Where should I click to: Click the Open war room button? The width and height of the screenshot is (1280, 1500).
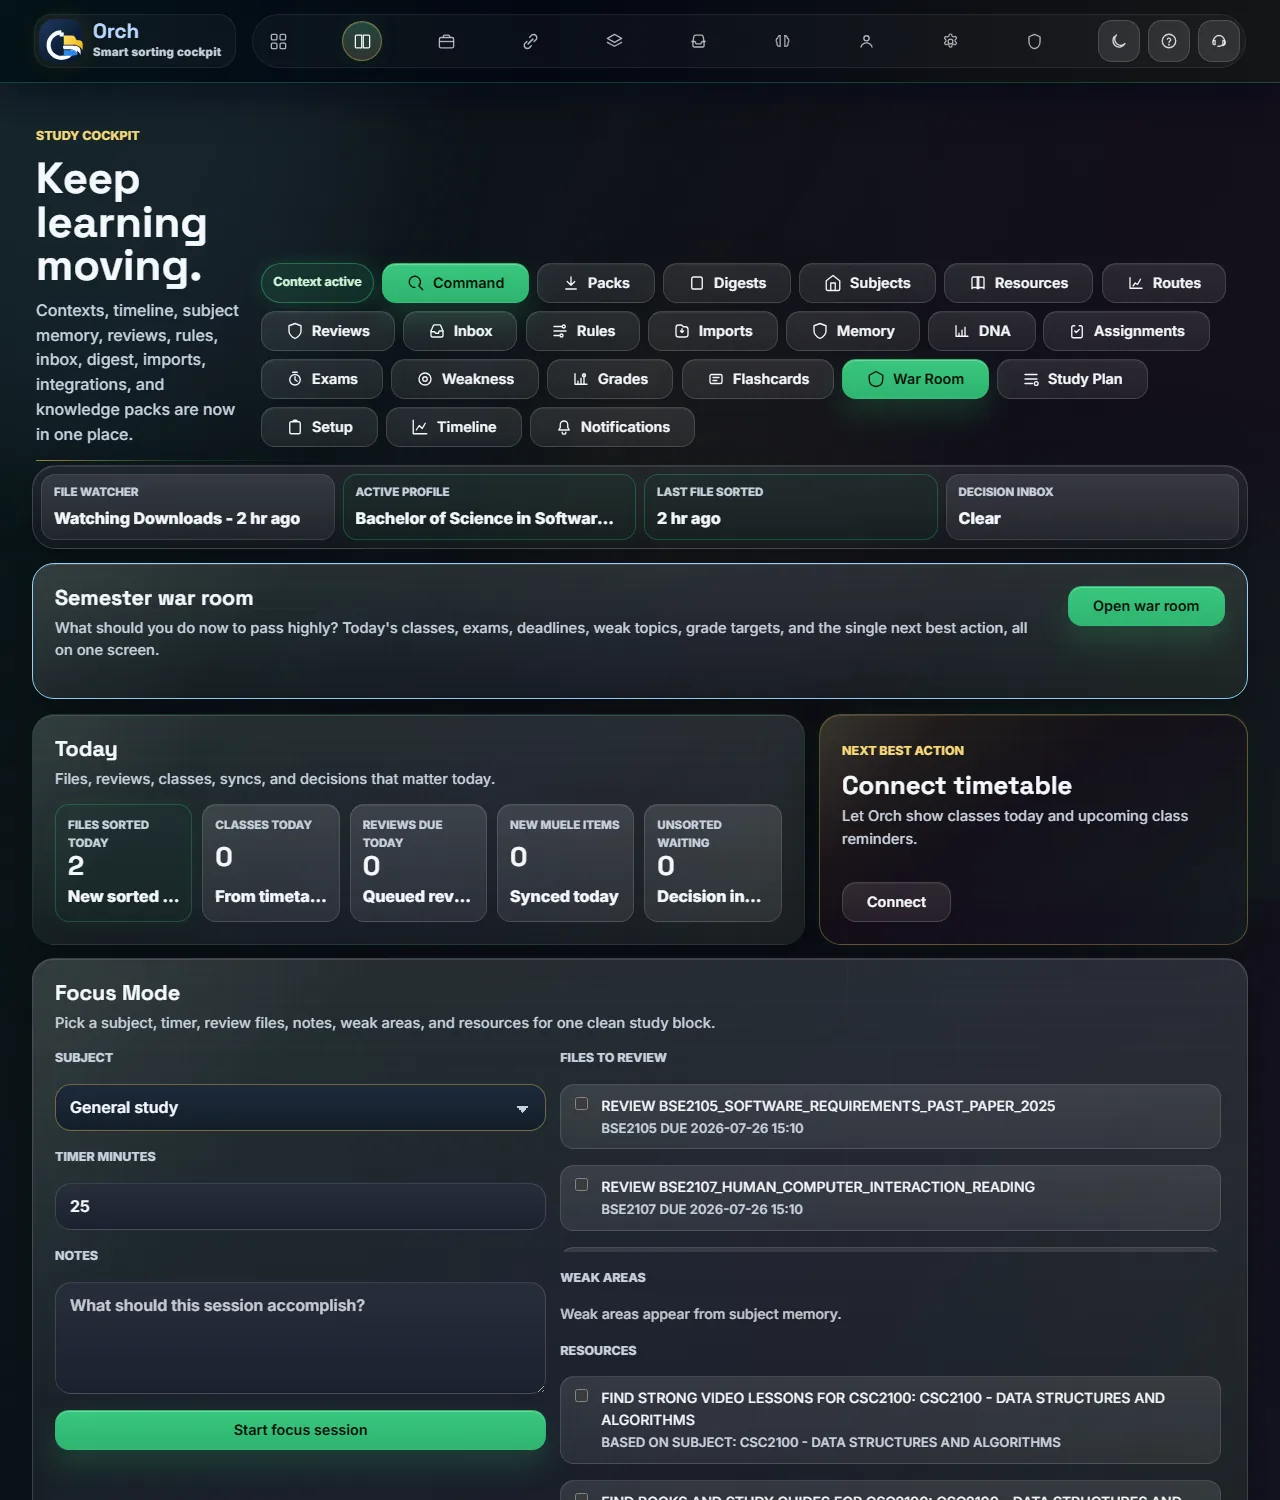coord(1146,606)
